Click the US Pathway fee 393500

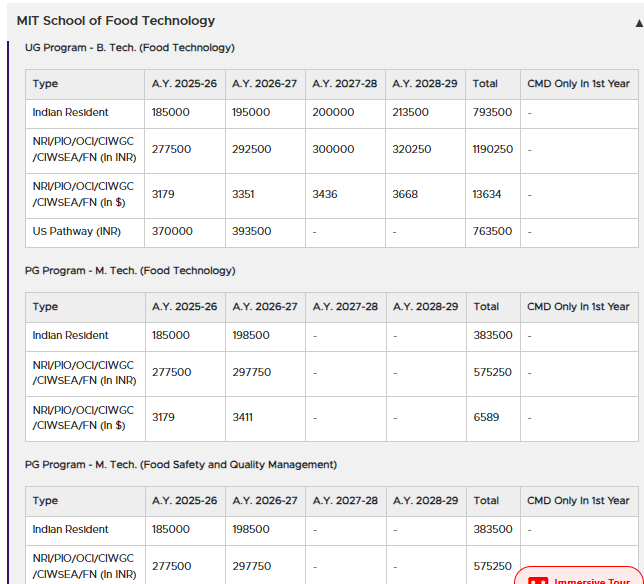[x=251, y=231]
